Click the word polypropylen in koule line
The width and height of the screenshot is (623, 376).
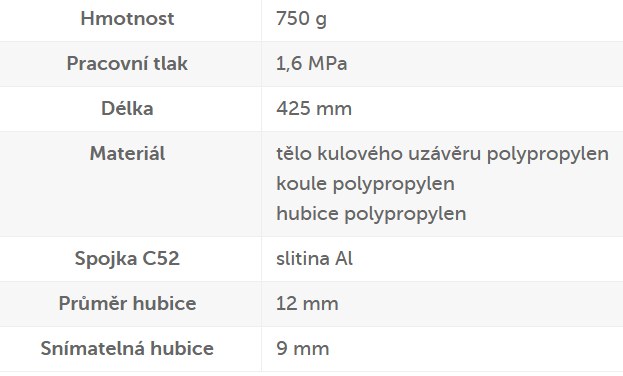394,184
